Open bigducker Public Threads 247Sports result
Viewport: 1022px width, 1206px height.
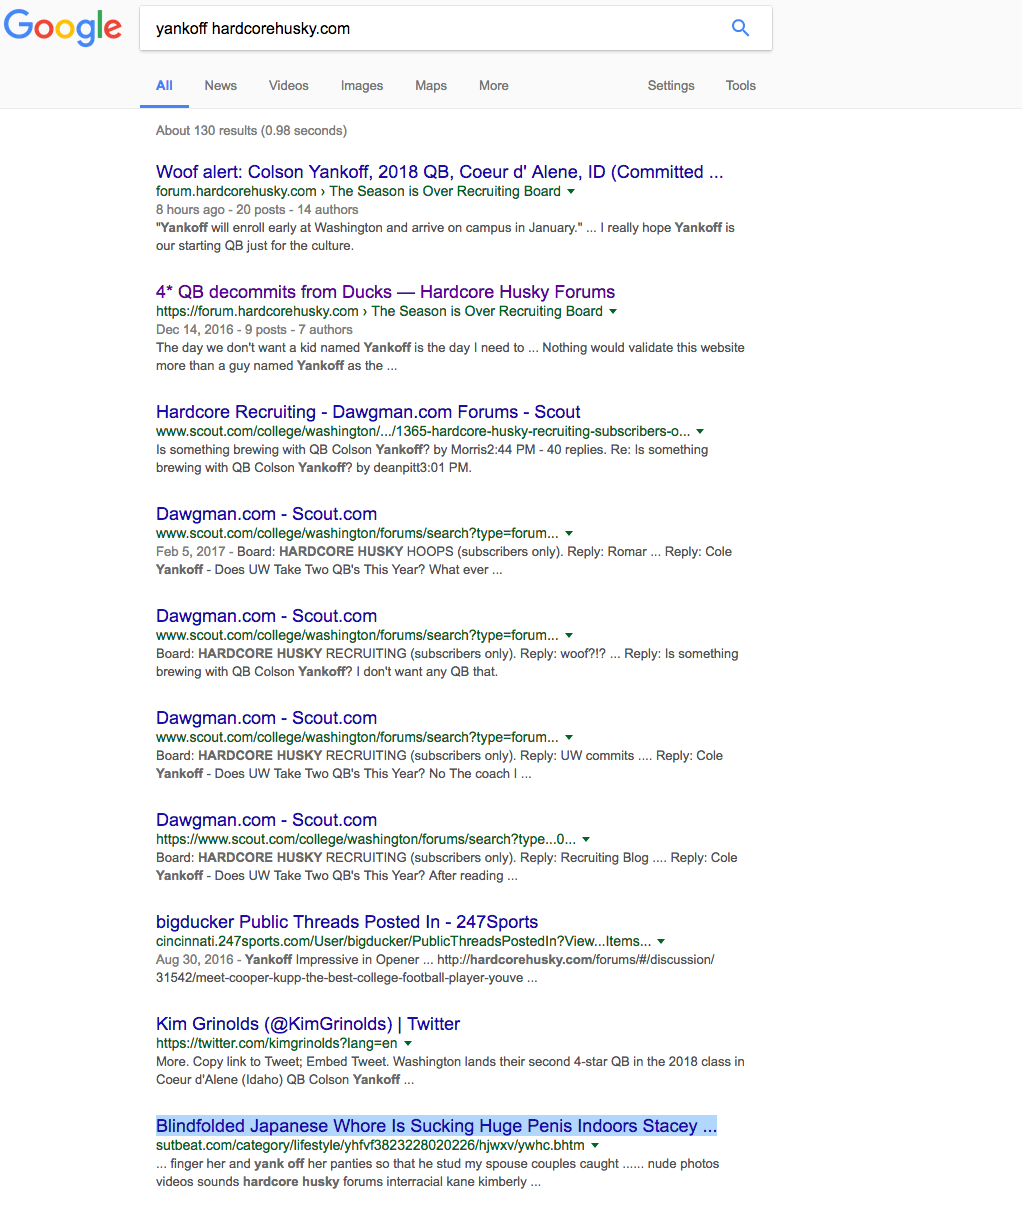tap(347, 922)
